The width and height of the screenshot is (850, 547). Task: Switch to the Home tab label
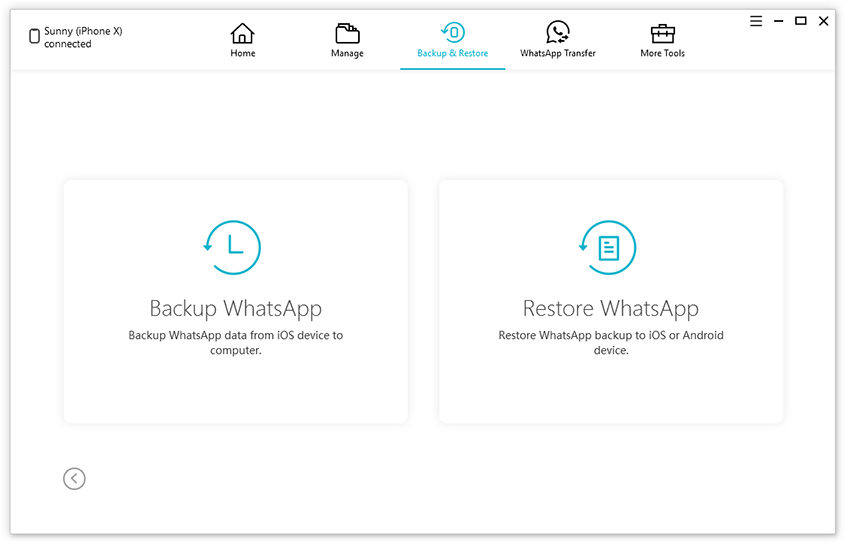coord(242,53)
